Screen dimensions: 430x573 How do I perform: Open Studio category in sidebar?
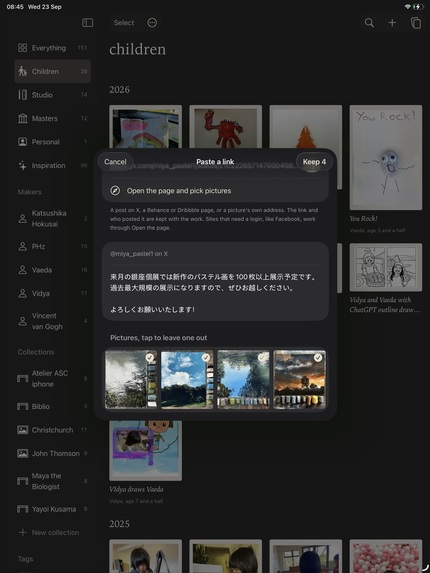coord(52,95)
